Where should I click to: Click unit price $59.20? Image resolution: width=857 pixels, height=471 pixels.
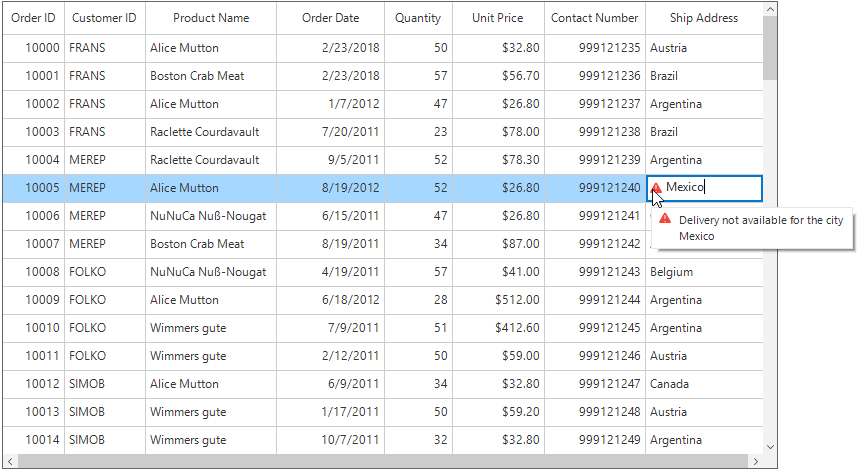pos(498,412)
